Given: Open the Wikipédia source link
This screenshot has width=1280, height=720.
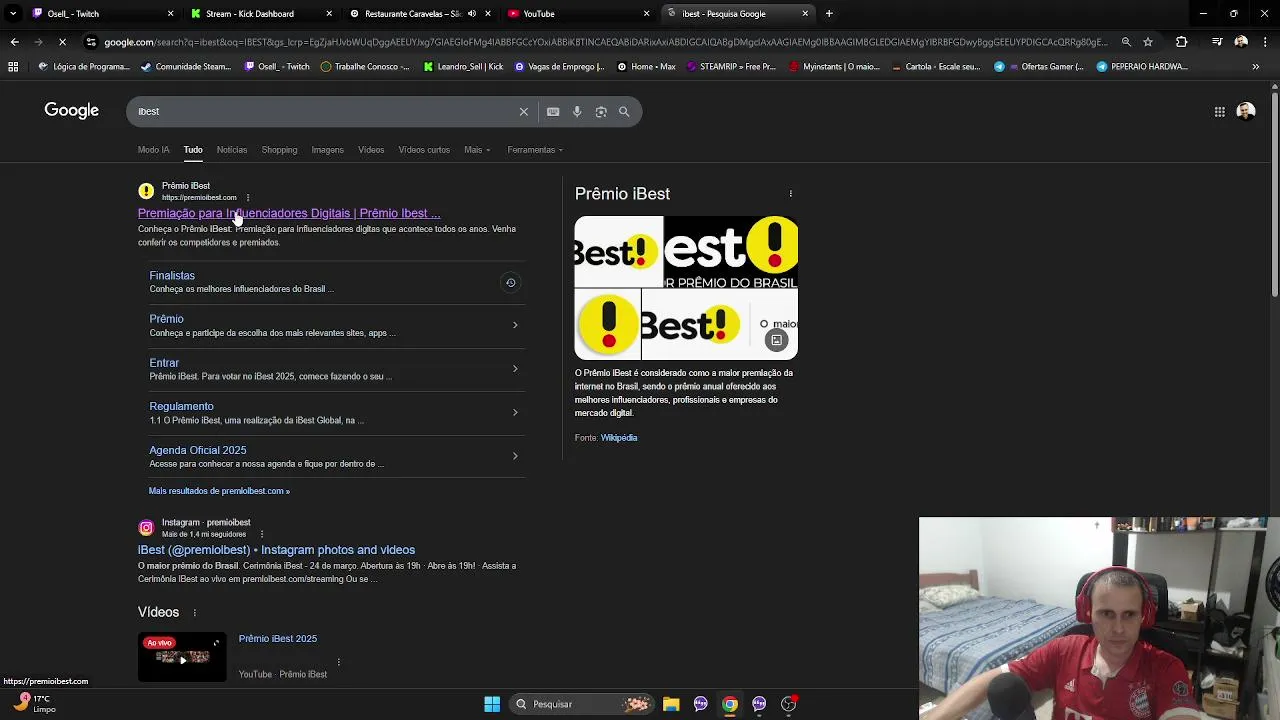Looking at the screenshot, I should tap(619, 438).
